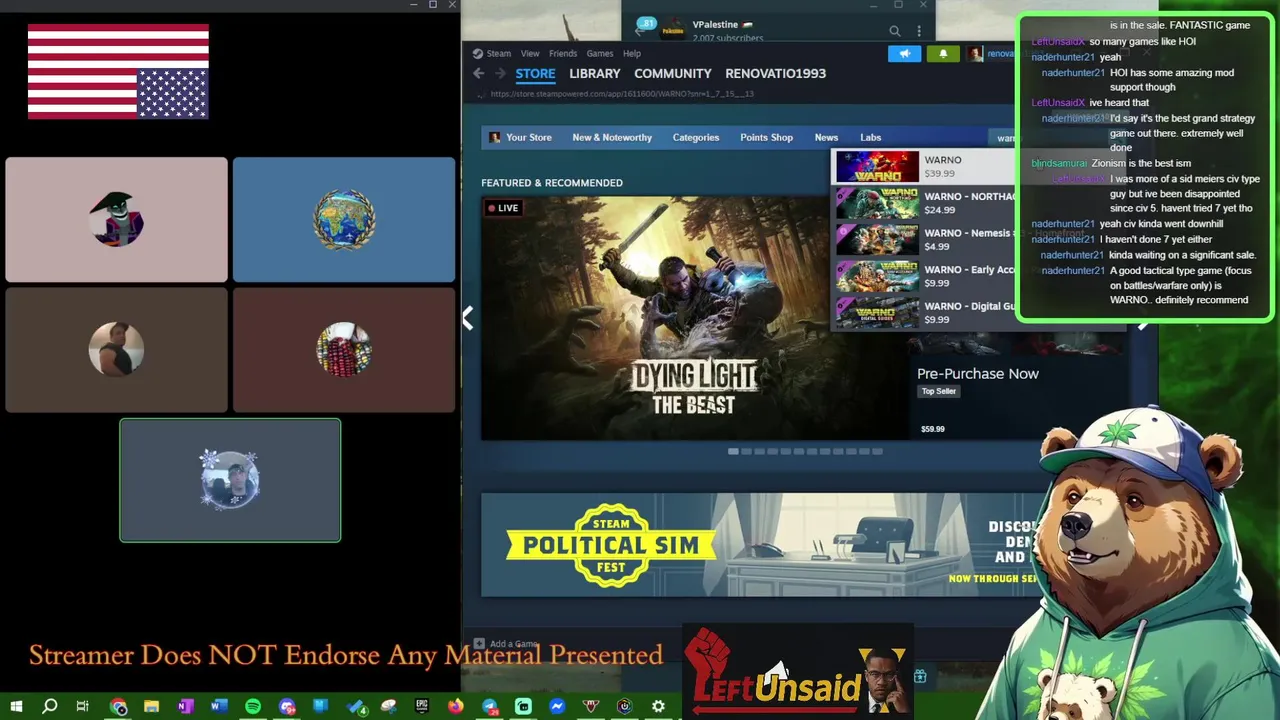The width and height of the screenshot is (1280, 720).
Task: Select the earth globe participant tile
Action: pos(344,220)
